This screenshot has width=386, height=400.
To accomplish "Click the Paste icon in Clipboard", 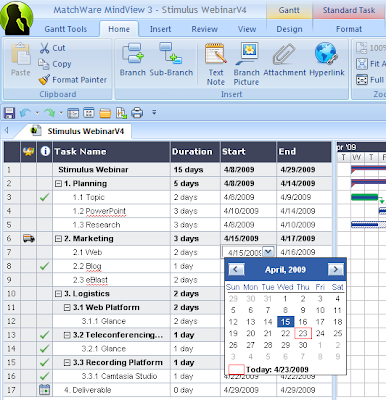I will point(21,54).
